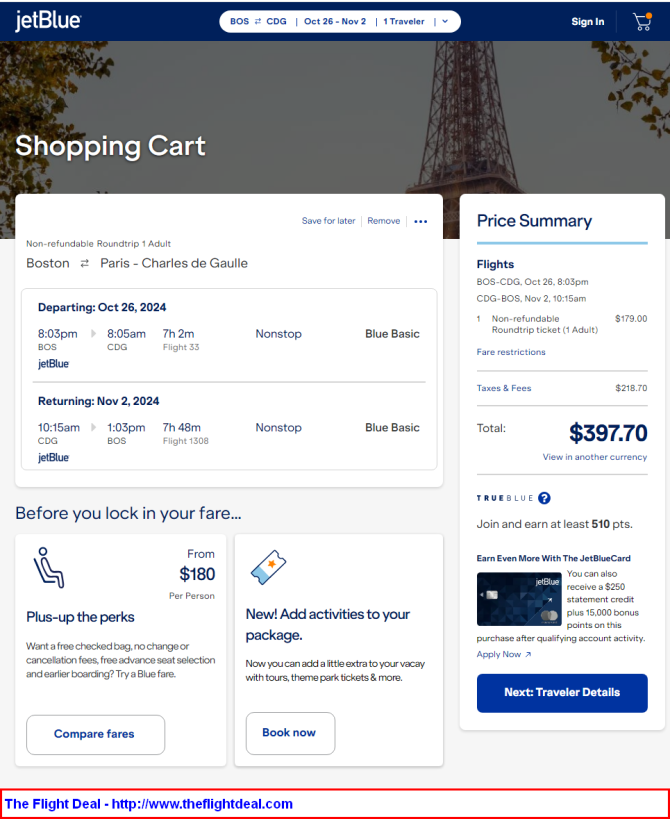670x819 pixels.
Task: Click Sign In in the header
Action: [x=587, y=22]
